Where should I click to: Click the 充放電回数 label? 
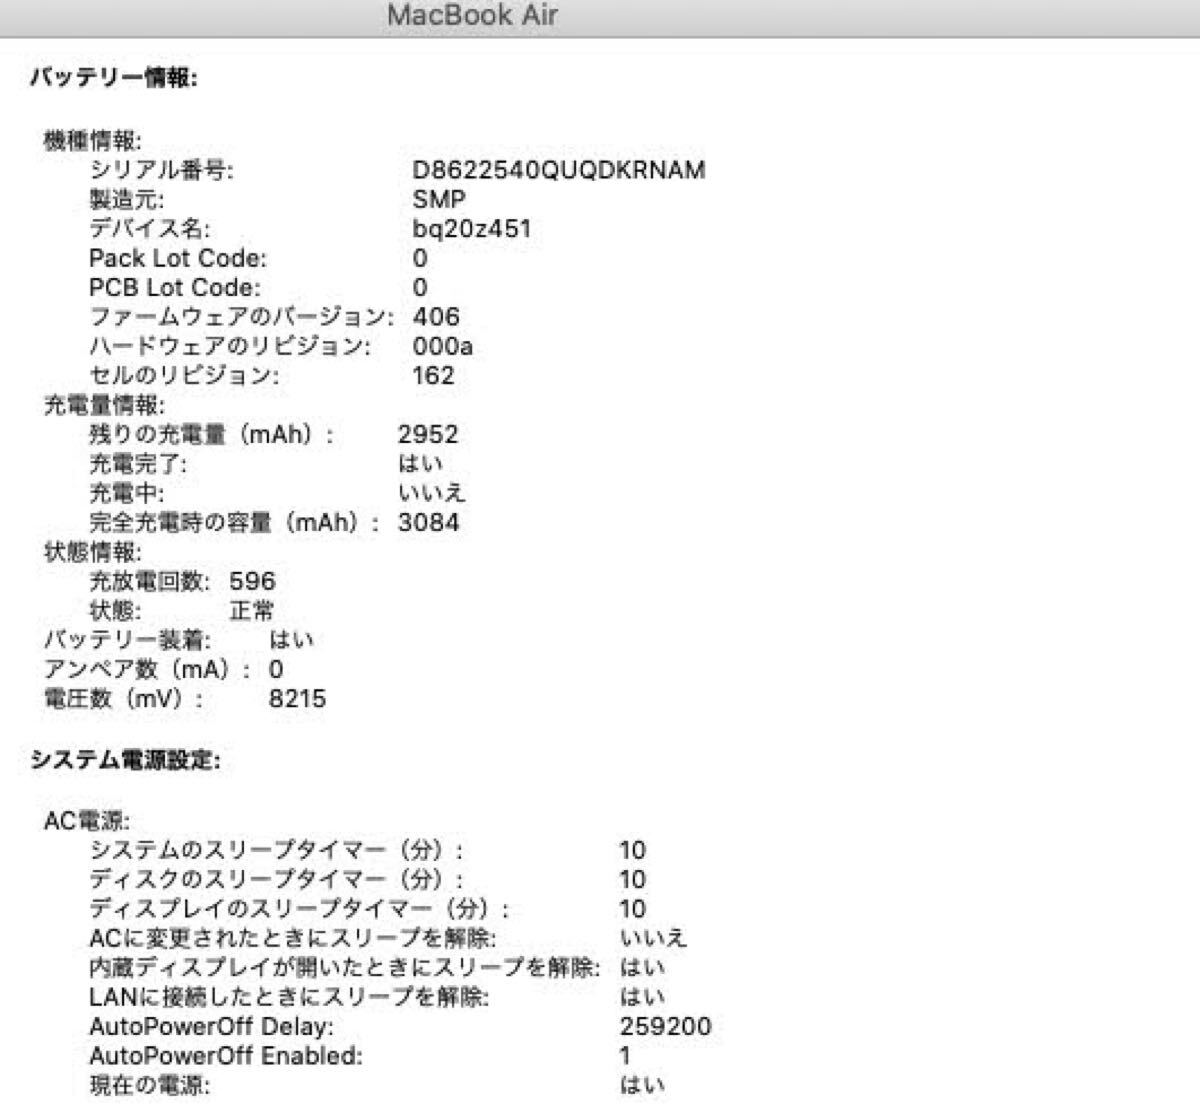[149, 581]
